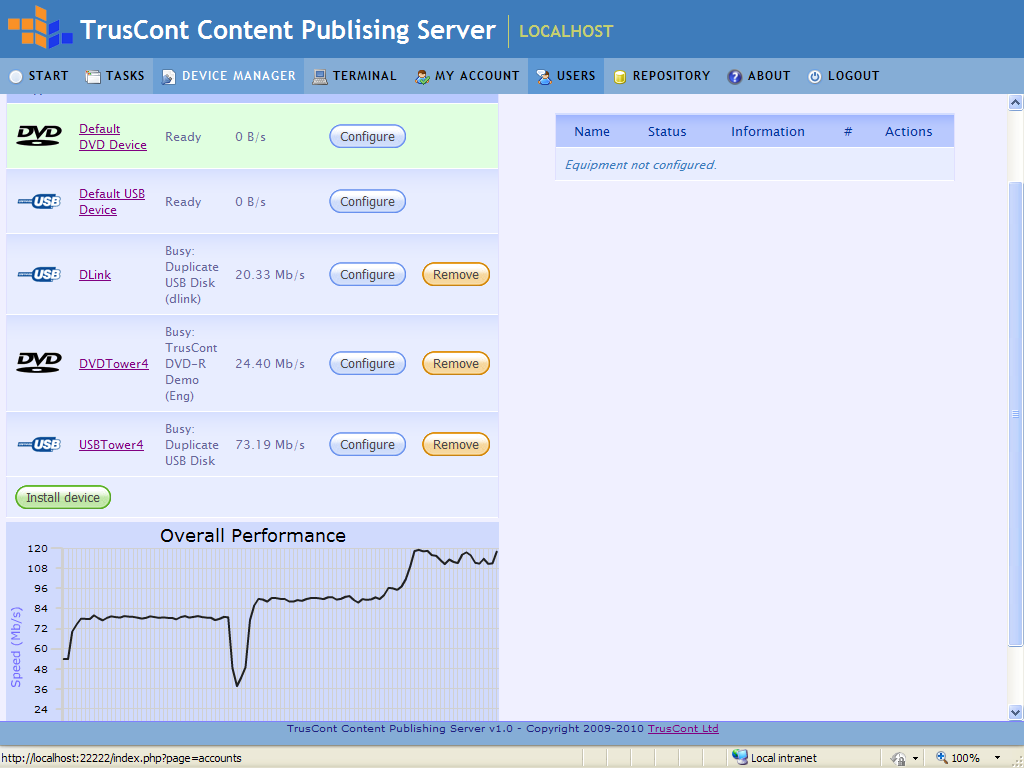Screen dimensions: 1024x768
Task: Click the vertical scrollbar thumb
Action: coord(1015,413)
